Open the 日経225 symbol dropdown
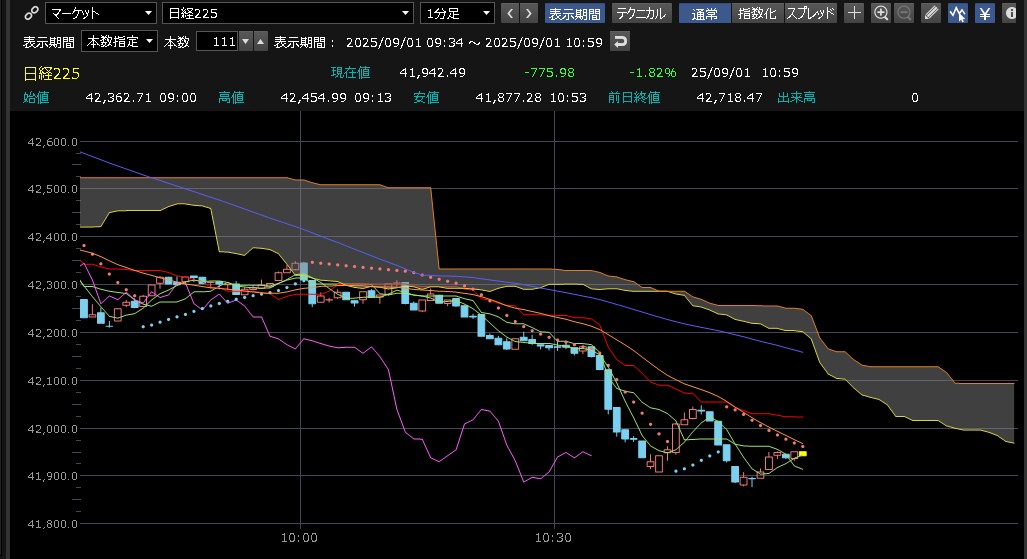The image size is (1027, 559). tap(288, 13)
